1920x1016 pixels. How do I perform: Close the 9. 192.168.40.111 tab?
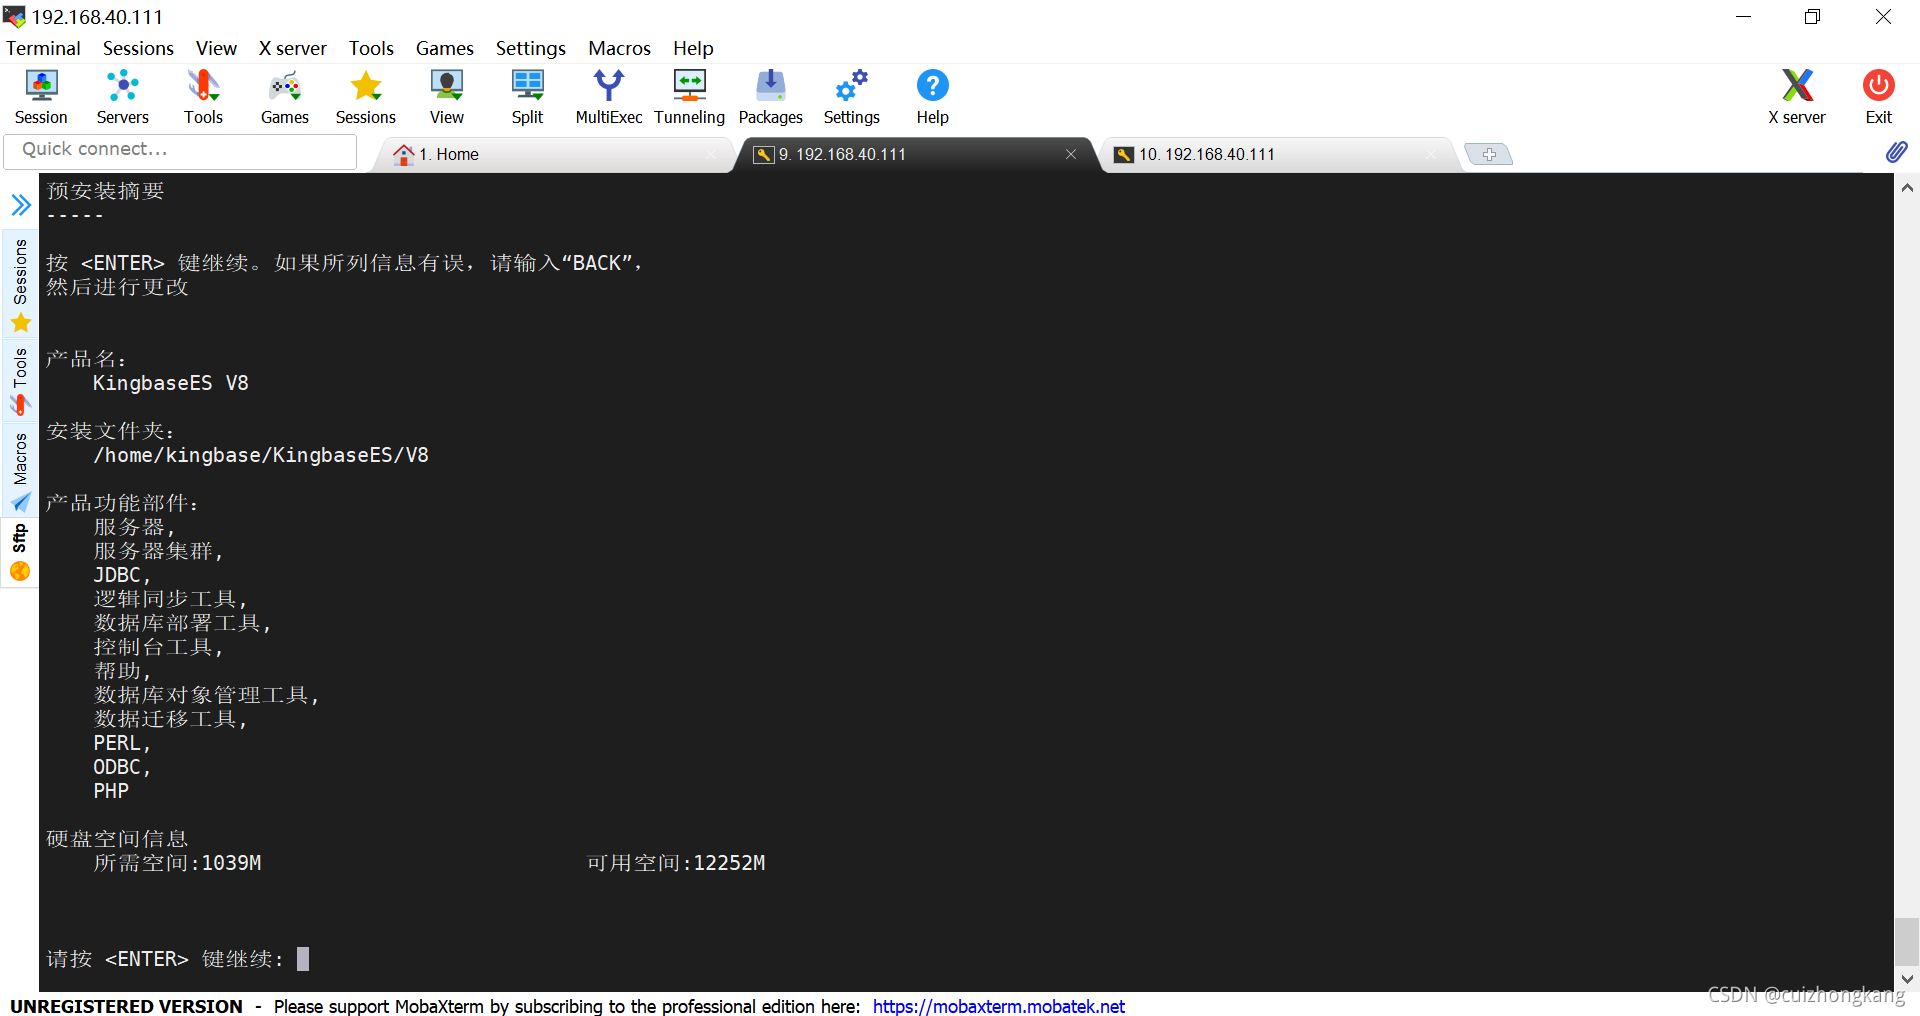coord(1071,154)
